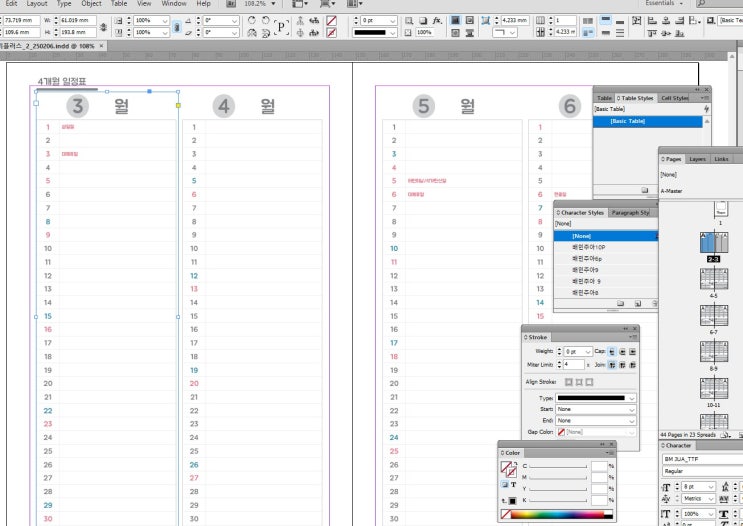This screenshot has width=743, height=526.
Task: Select Align Stroke to Center option
Action: 569,382
